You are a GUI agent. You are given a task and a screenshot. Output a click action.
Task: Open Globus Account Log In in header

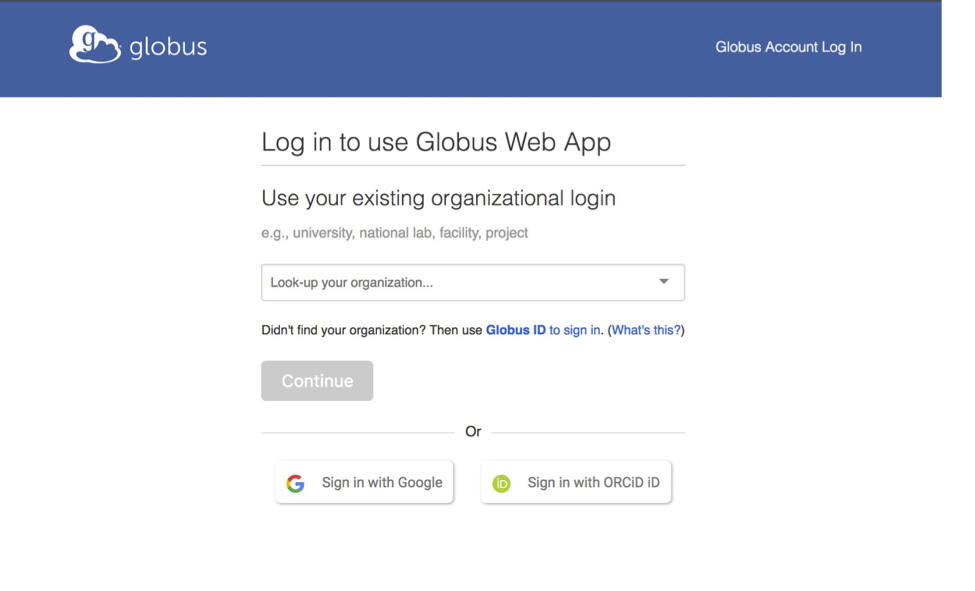point(788,47)
